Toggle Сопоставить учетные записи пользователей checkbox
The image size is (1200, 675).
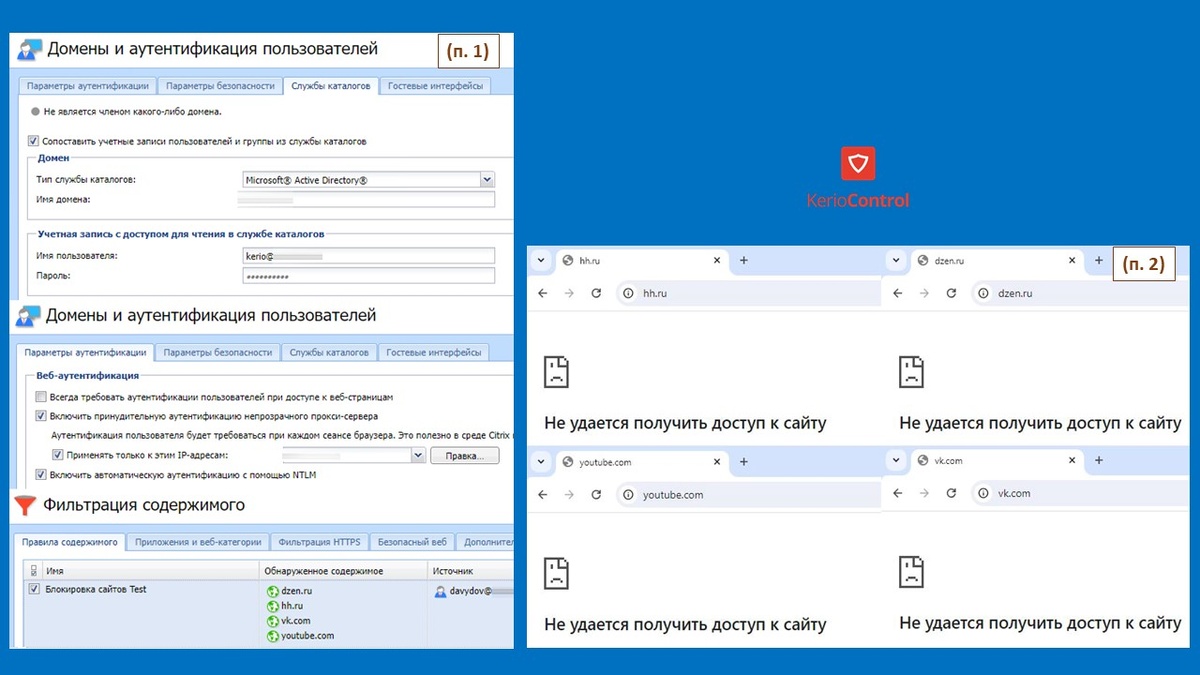point(34,142)
